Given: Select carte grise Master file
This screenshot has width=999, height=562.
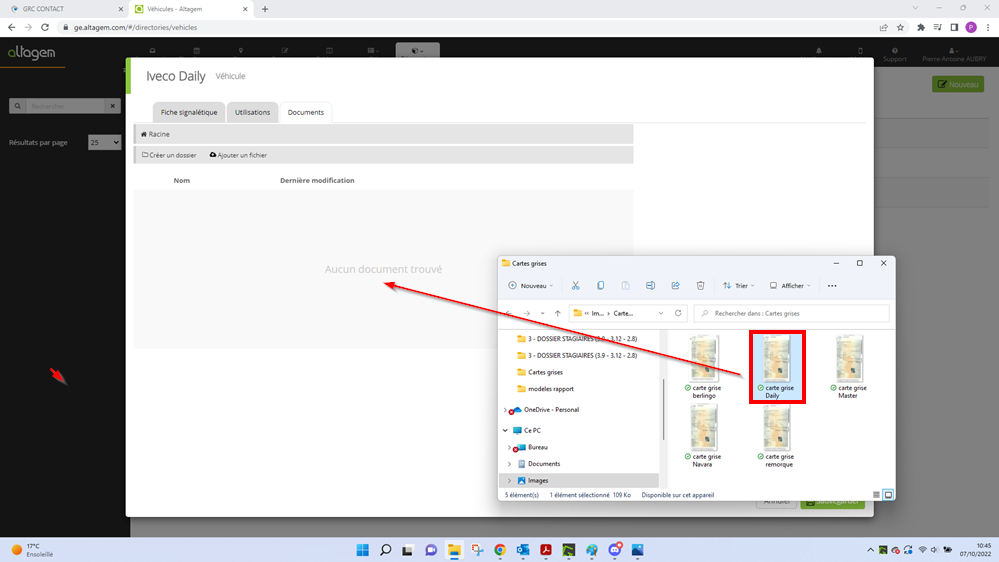Looking at the screenshot, I should coord(849,367).
